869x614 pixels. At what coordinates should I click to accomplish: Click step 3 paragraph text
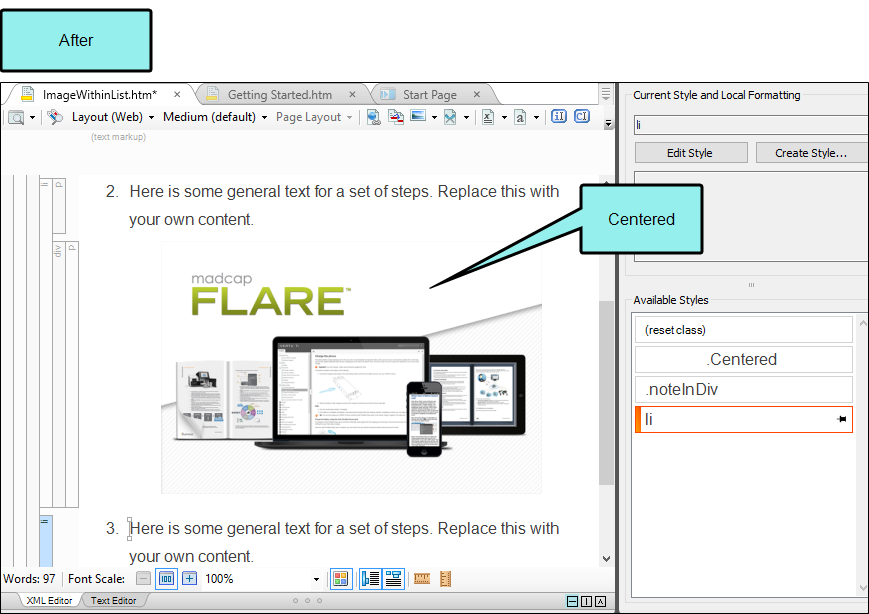click(344, 543)
